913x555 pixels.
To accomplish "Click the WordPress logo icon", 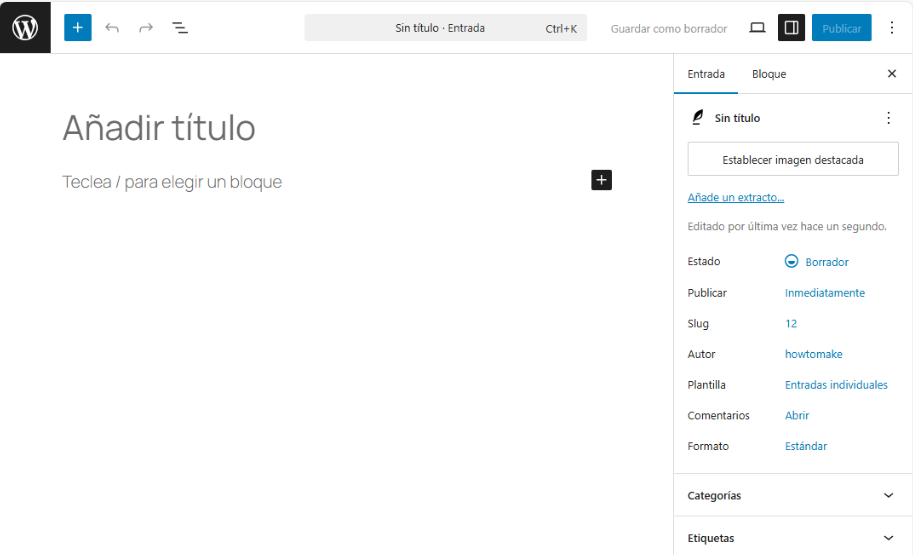I will pyautogui.click(x=25, y=27).
